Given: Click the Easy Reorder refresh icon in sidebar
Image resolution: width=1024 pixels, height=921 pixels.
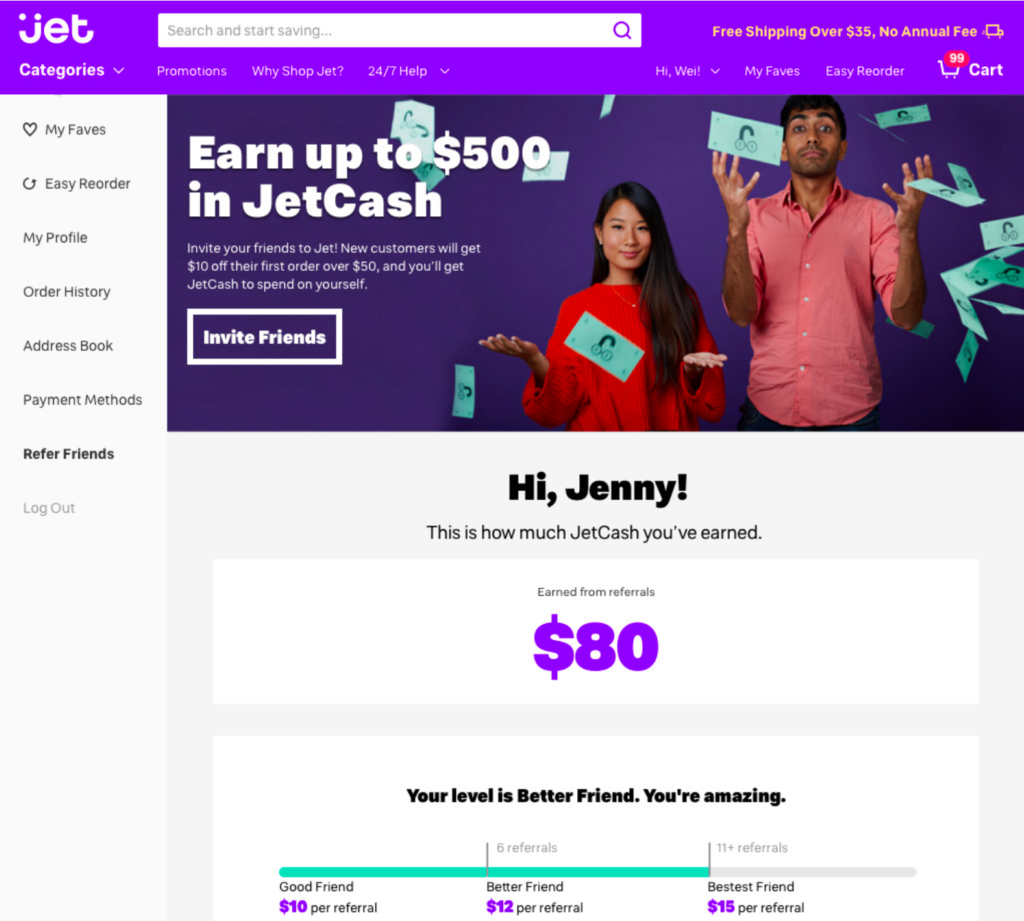Looking at the screenshot, I should [x=29, y=184].
